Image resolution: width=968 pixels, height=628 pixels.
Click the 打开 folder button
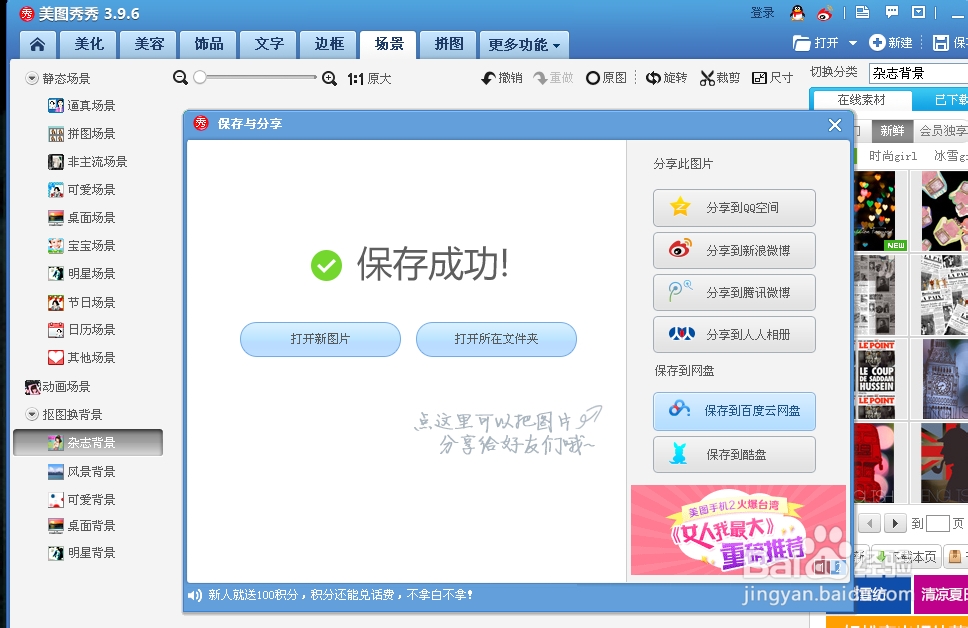(816, 43)
